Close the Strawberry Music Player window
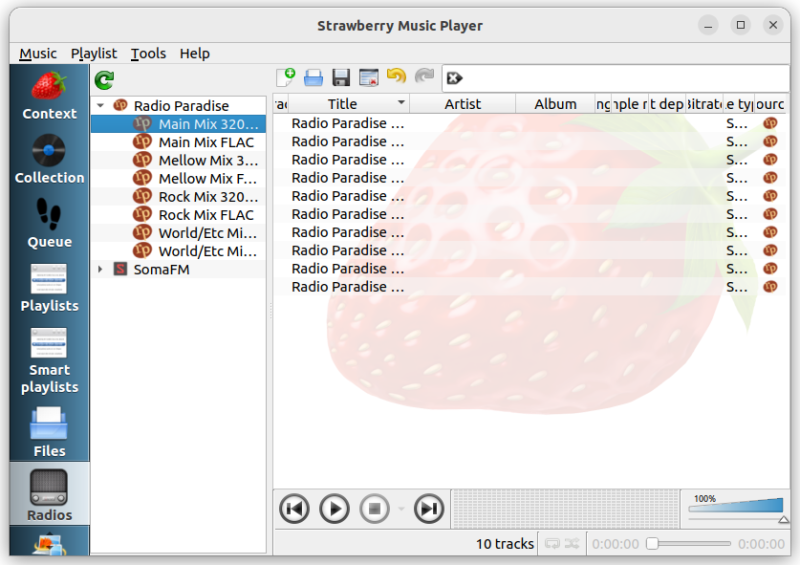This screenshot has width=800, height=565. coord(773,25)
